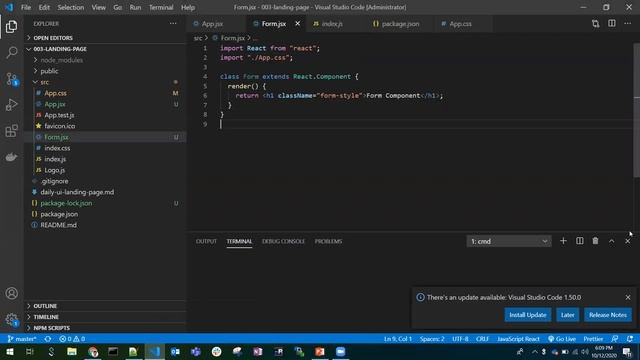Switch to the Output panel tab
The width and height of the screenshot is (640, 360).
[206, 241]
